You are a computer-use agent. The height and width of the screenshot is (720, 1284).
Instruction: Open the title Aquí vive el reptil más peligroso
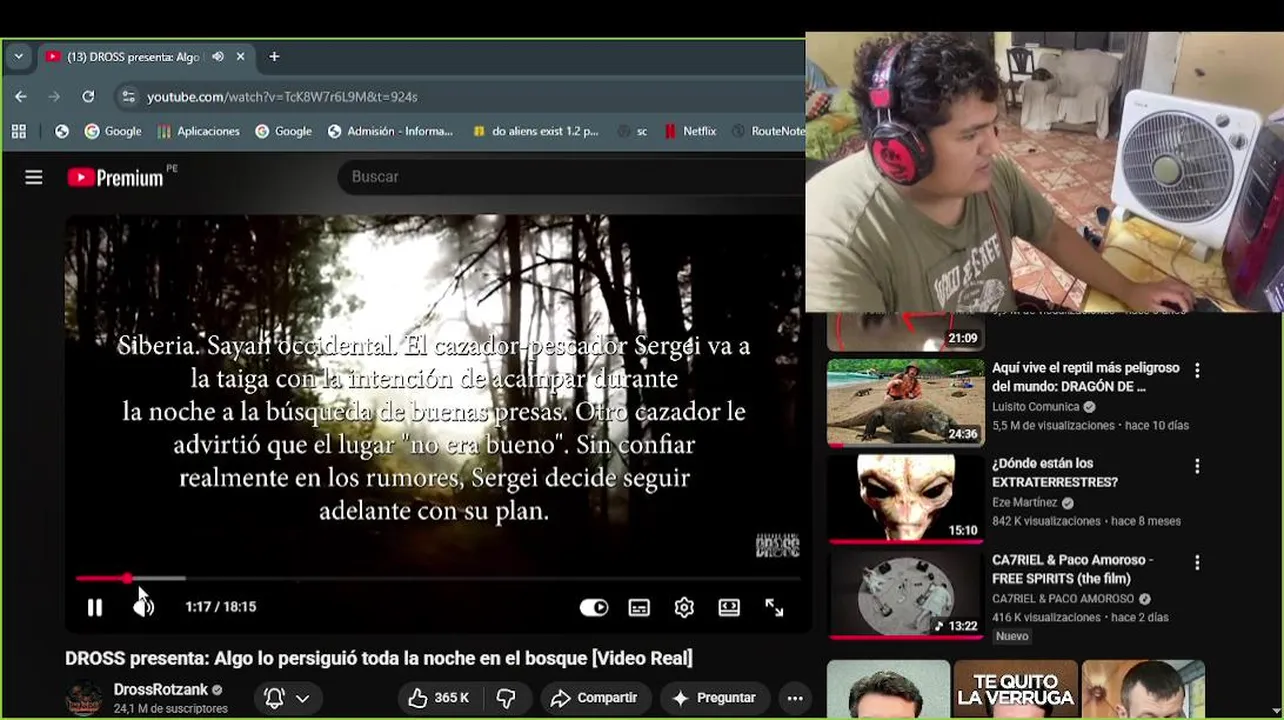(x=1086, y=377)
